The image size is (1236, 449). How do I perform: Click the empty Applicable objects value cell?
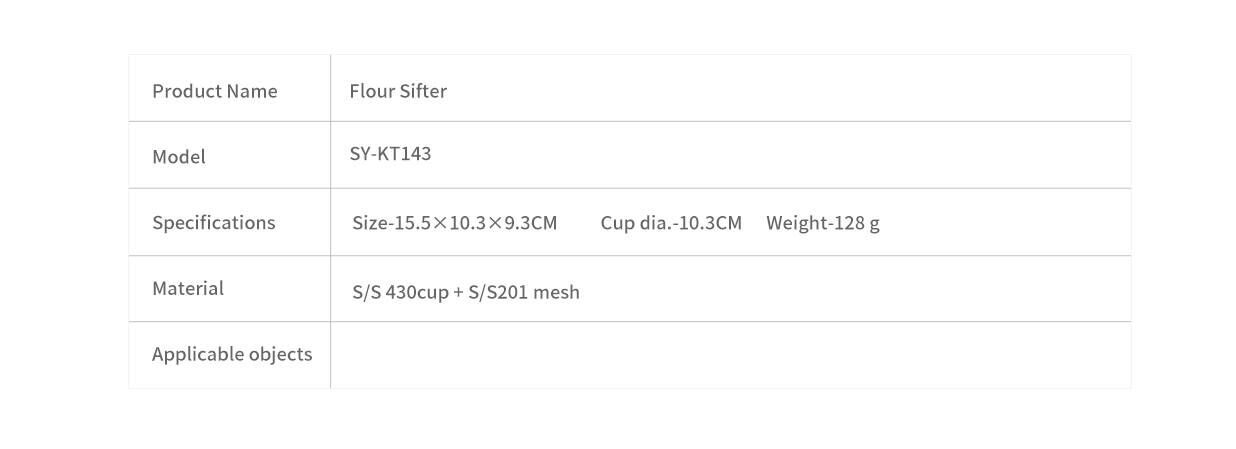[731, 355]
